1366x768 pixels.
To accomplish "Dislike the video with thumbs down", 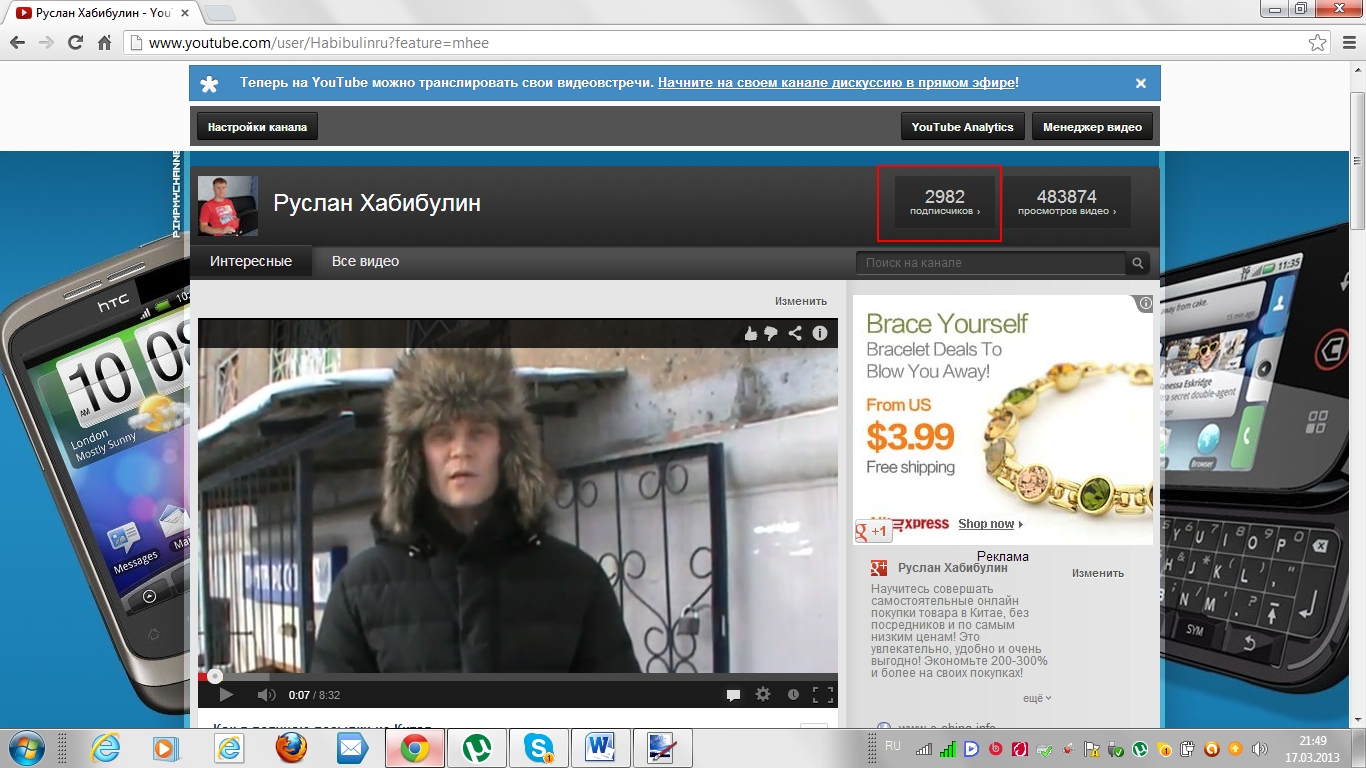I will point(772,333).
